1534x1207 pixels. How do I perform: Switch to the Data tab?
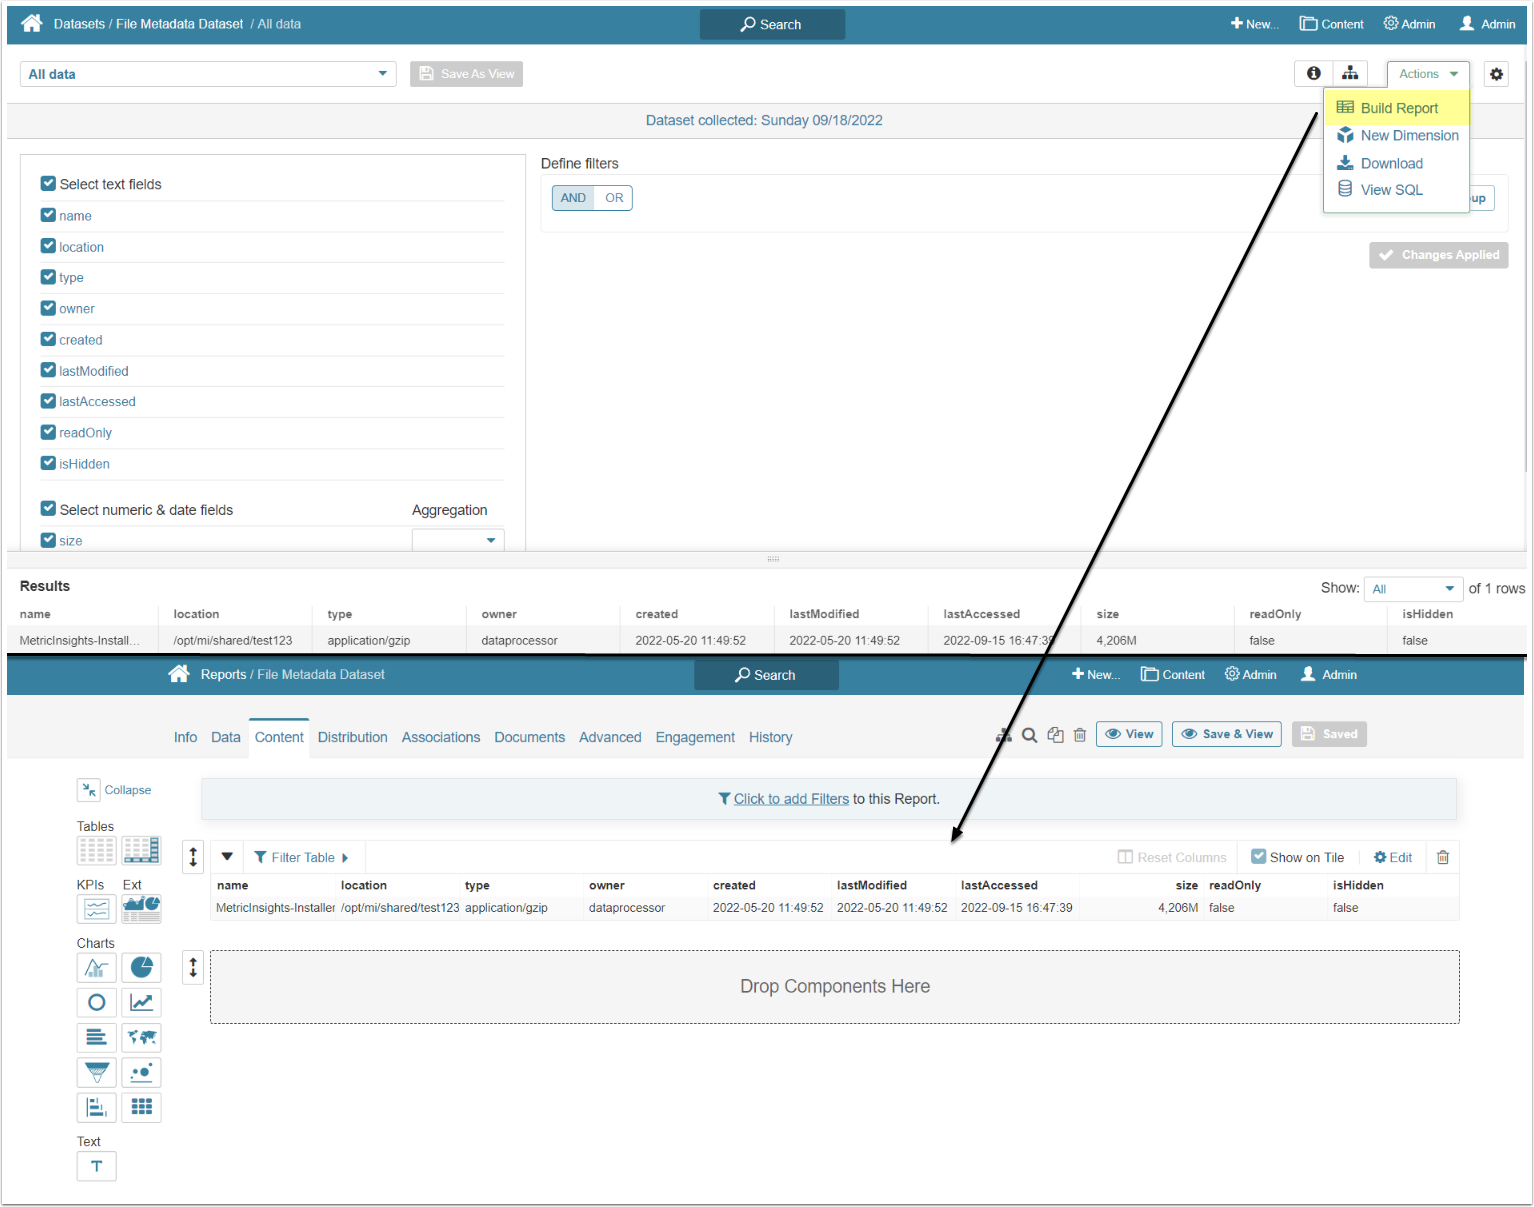pyautogui.click(x=226, y=737)
